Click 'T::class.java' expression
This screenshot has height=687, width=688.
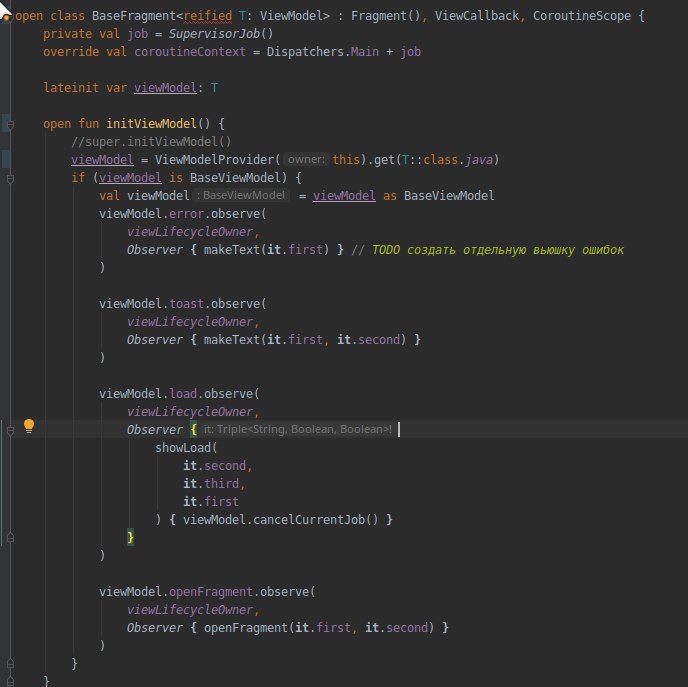pos(447,160)
